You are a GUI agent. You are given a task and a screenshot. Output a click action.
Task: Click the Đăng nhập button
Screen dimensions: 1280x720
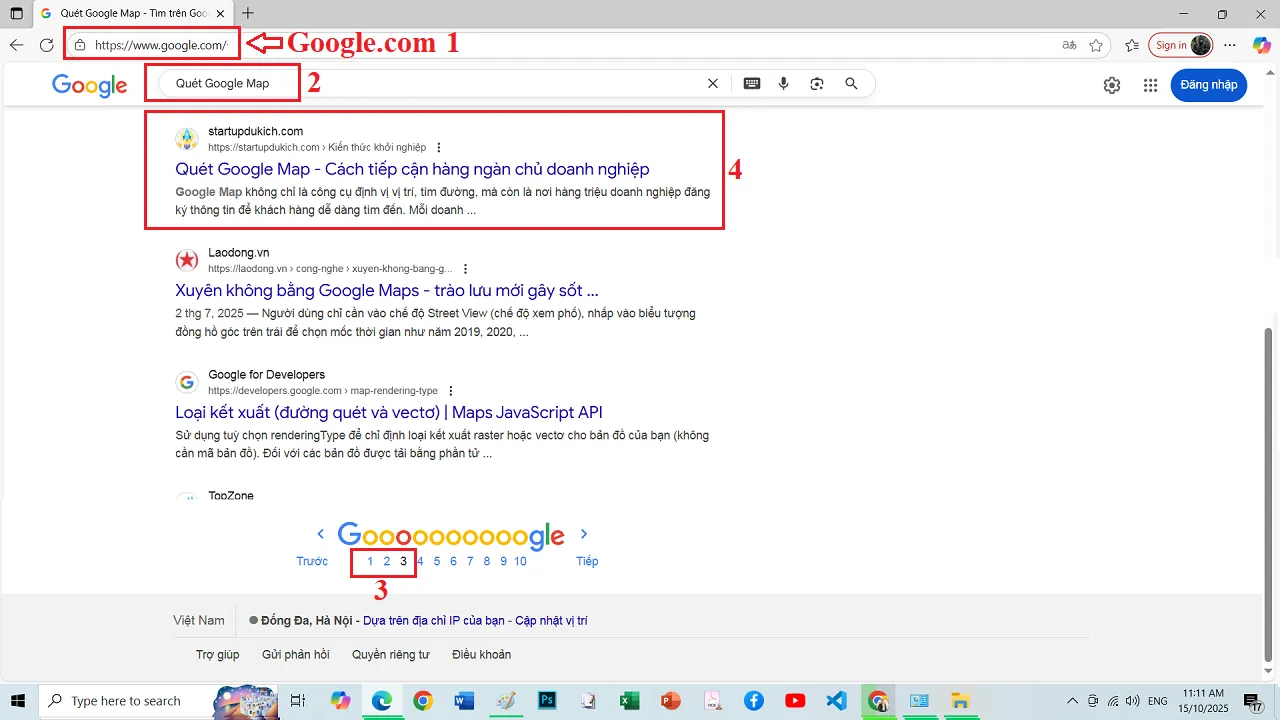1209,85
